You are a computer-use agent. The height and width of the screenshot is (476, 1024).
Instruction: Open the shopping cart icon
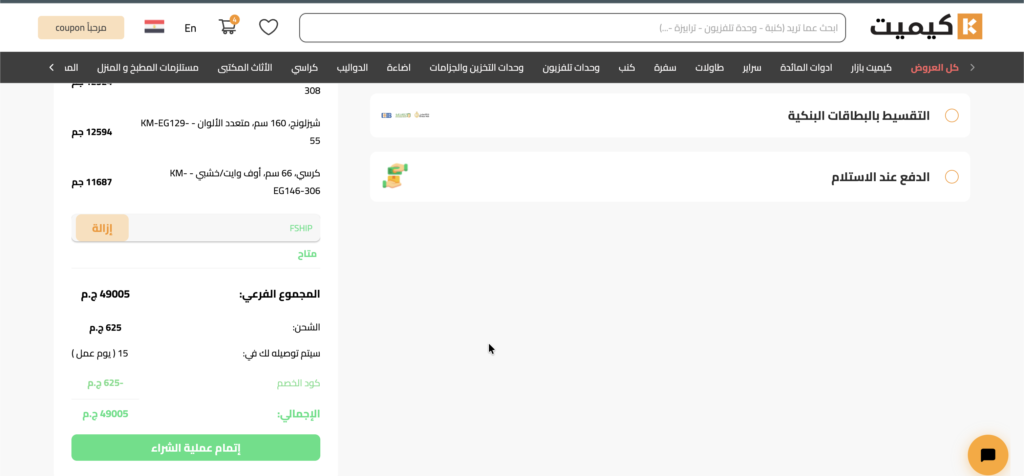coord(228,26)
